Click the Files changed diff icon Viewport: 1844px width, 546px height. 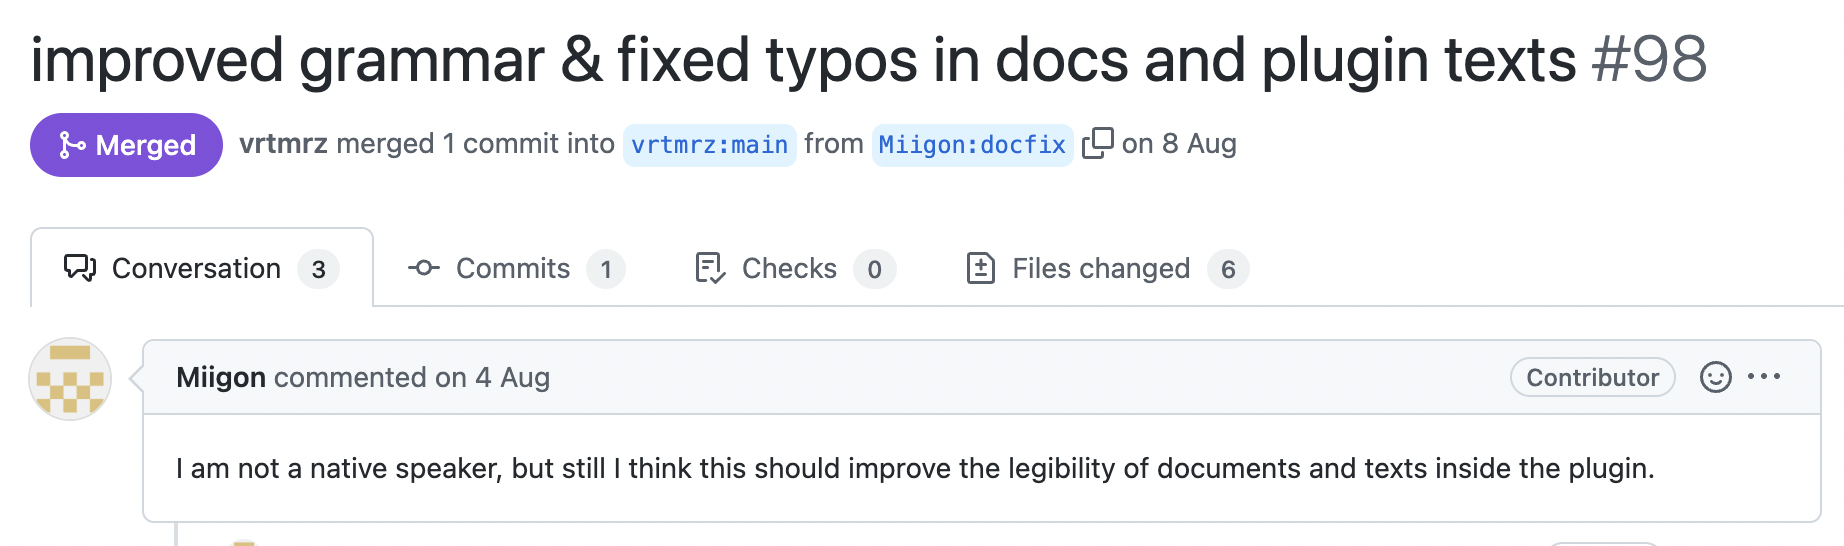click(x=980, y=269)
